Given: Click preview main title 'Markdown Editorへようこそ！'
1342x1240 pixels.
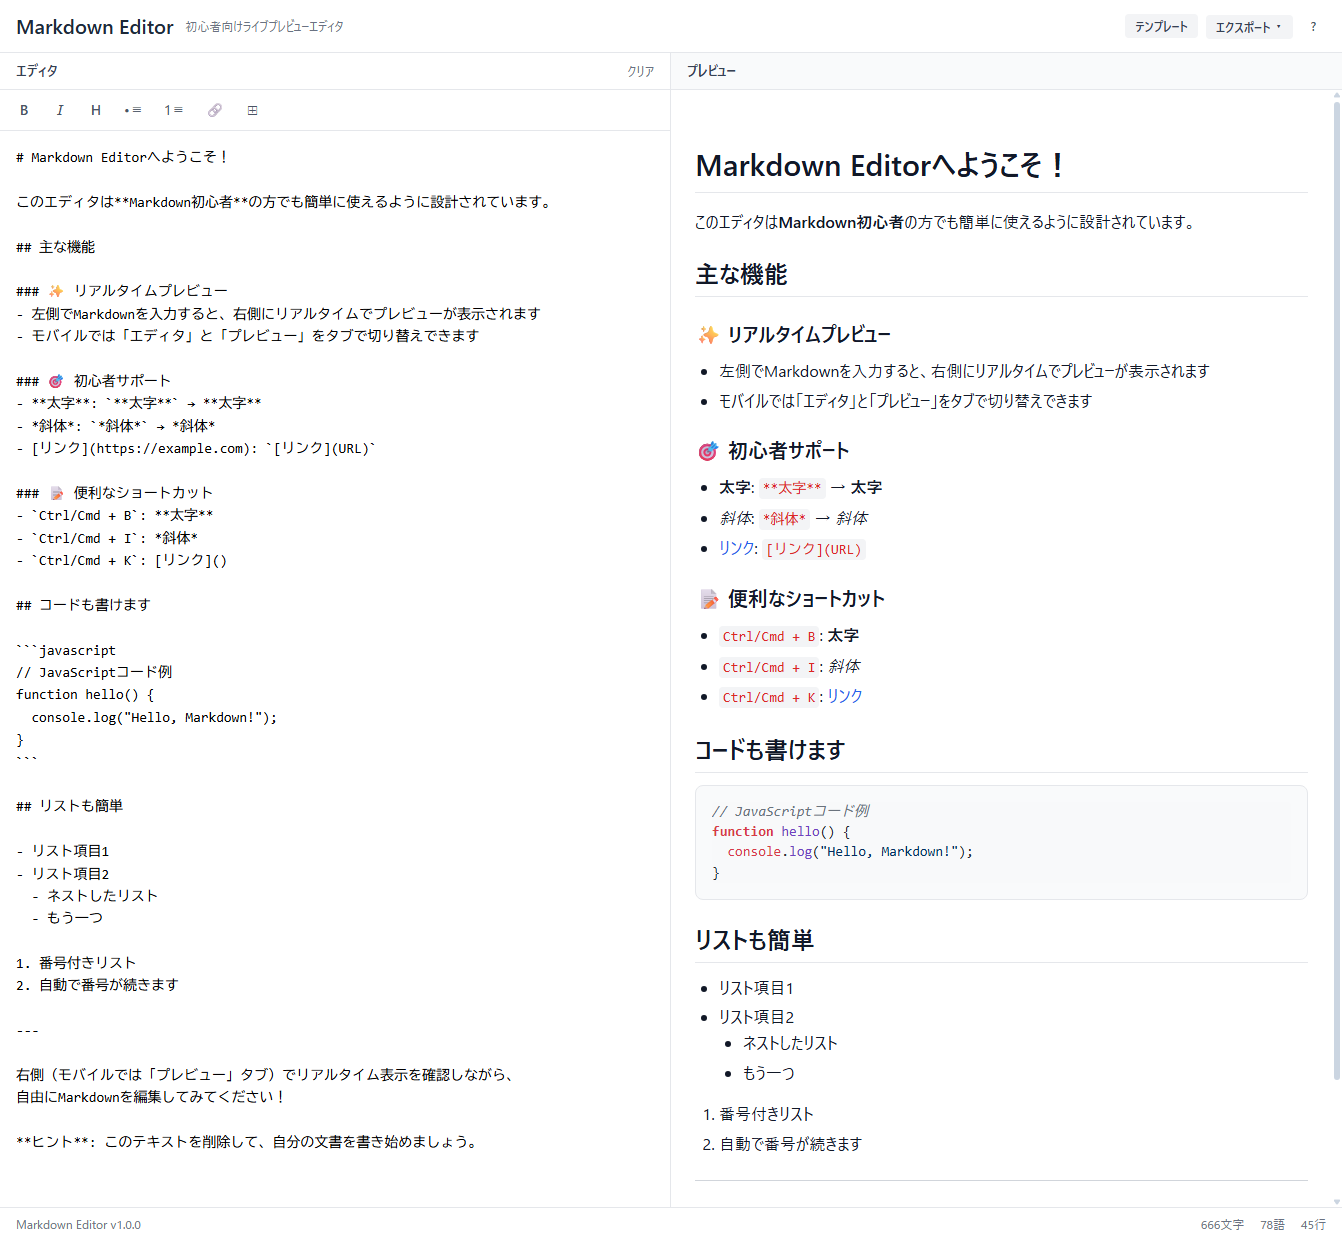Looking at the screenshot, I should 879,165.
